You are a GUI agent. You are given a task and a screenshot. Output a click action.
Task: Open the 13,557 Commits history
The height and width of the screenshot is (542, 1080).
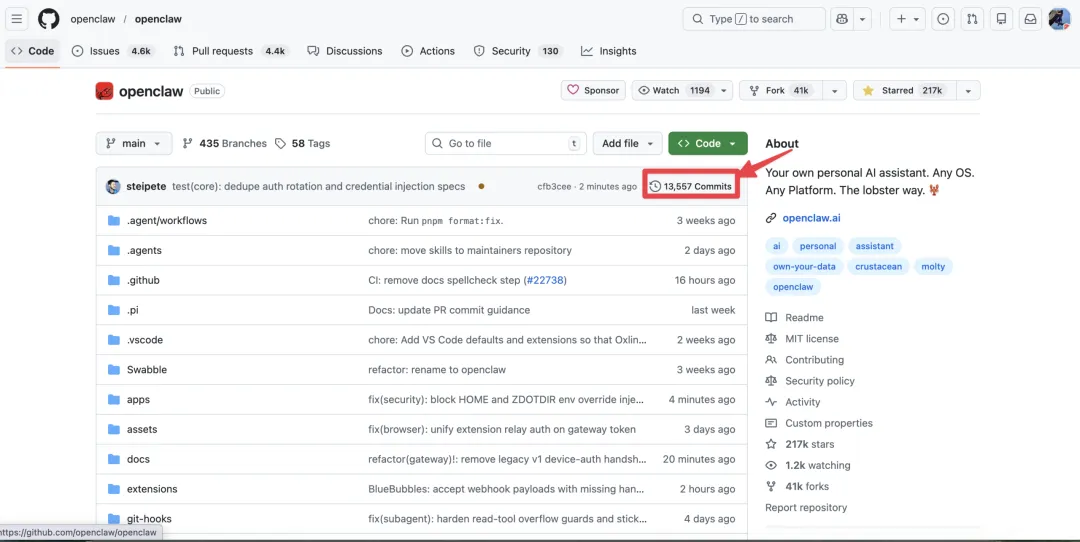[690, 187]
